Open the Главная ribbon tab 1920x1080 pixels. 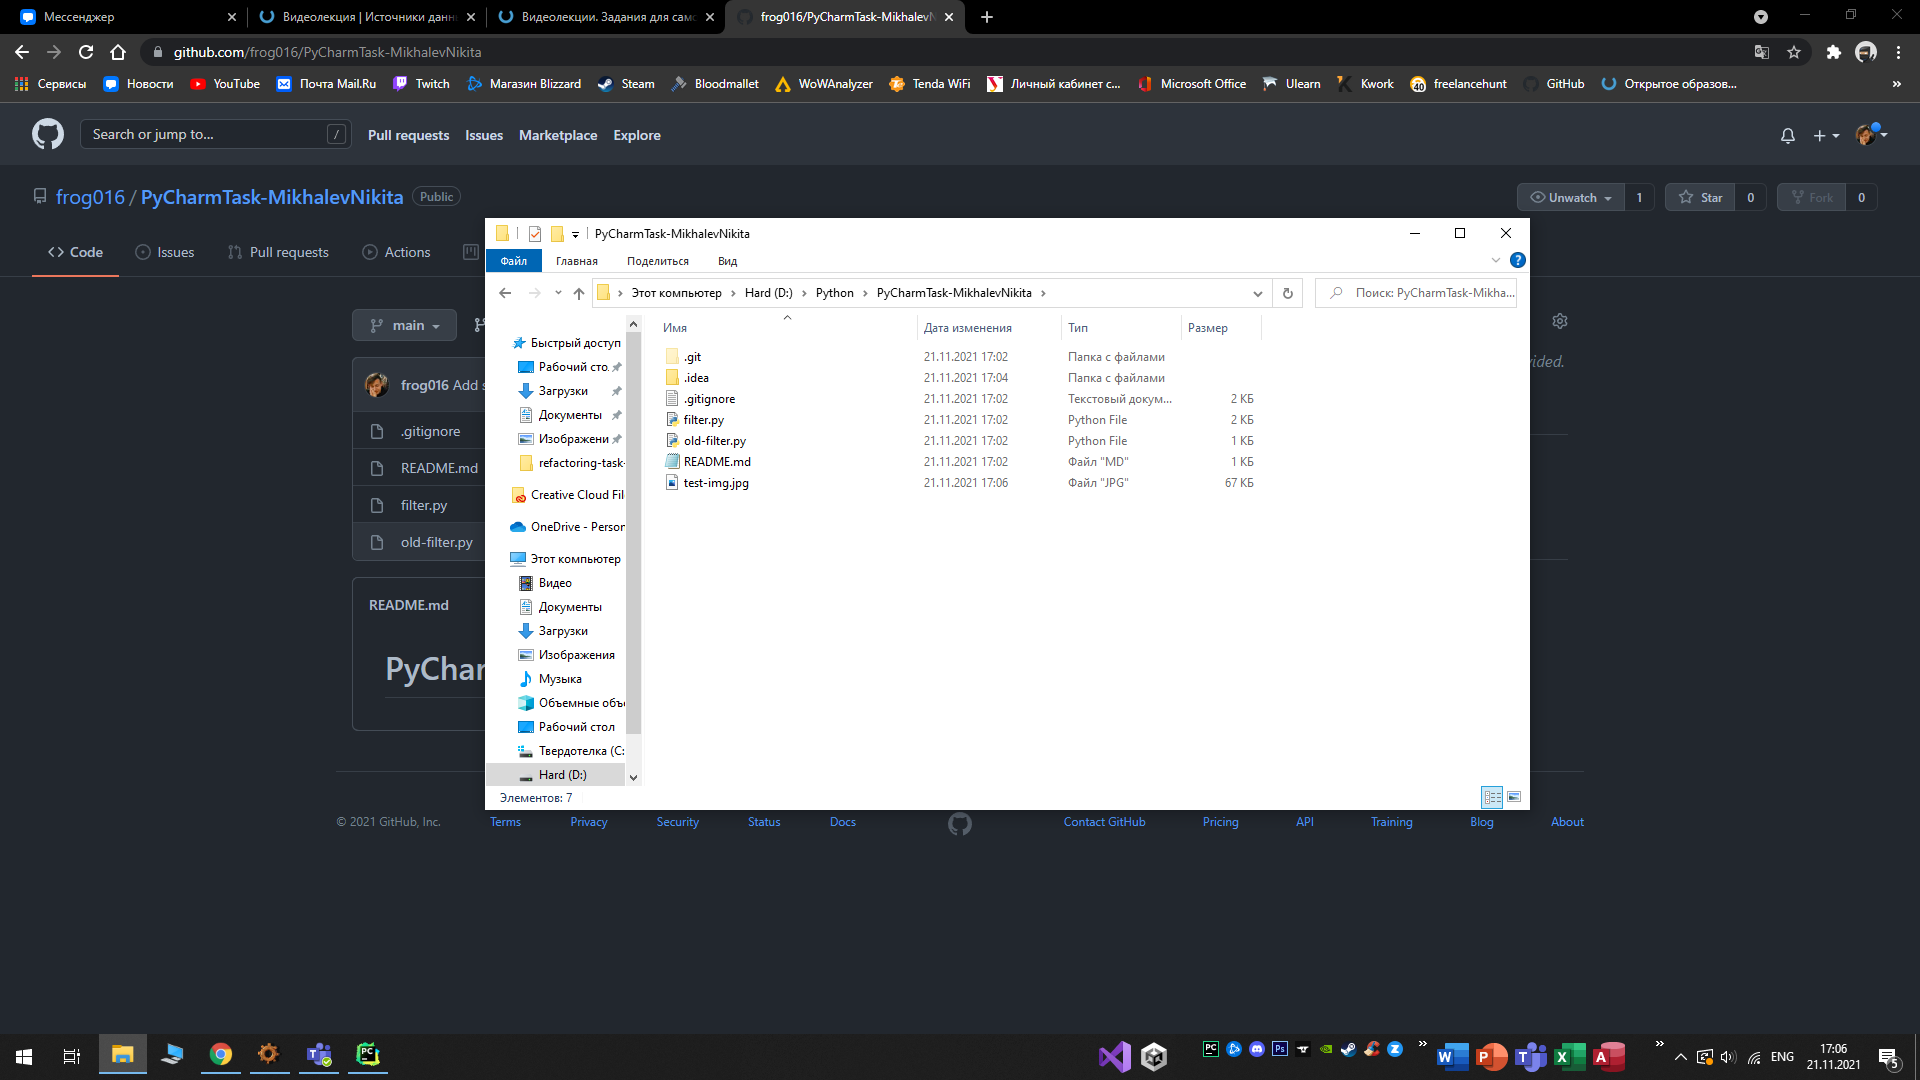(577, 261)
